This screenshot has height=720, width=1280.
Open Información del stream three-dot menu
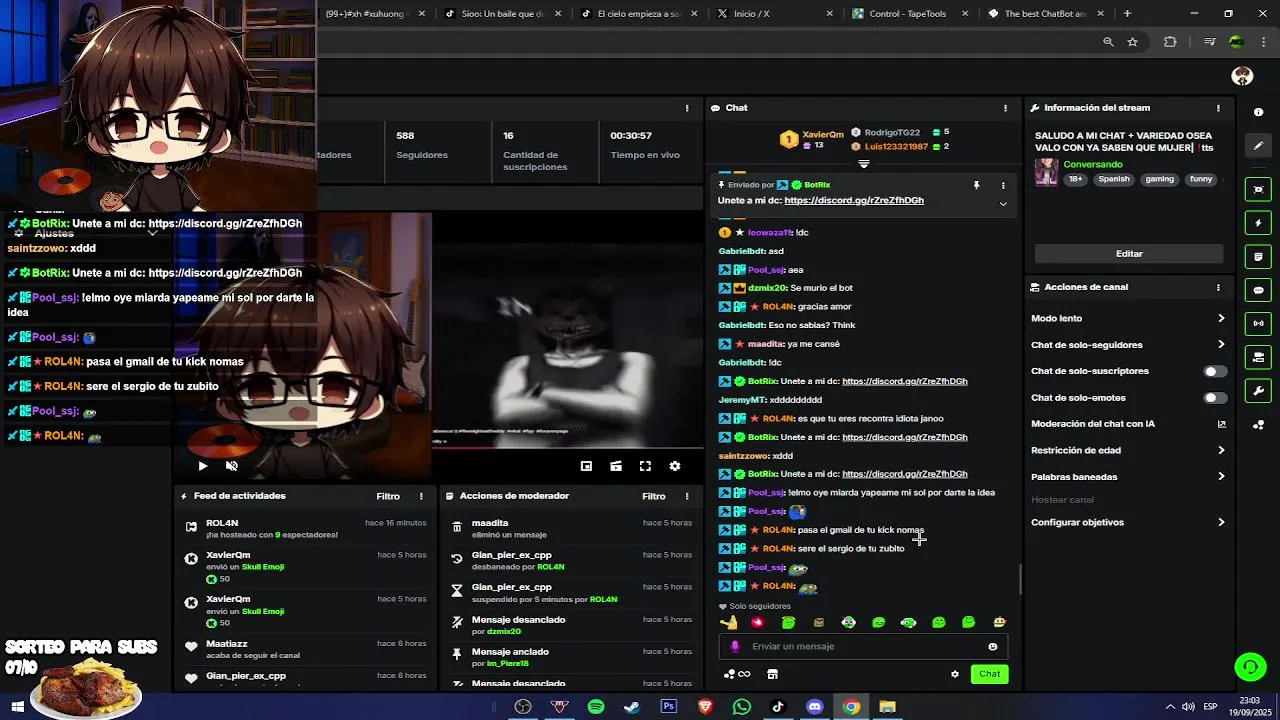pyautogui.click(x=1218, y=108)
